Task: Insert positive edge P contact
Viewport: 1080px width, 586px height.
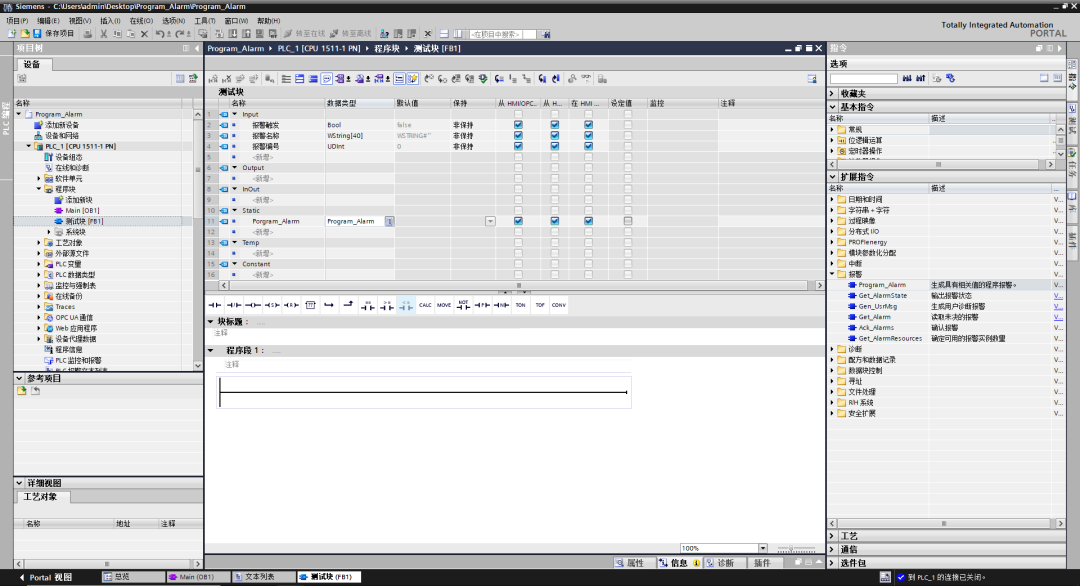Action: pos(482,305)
